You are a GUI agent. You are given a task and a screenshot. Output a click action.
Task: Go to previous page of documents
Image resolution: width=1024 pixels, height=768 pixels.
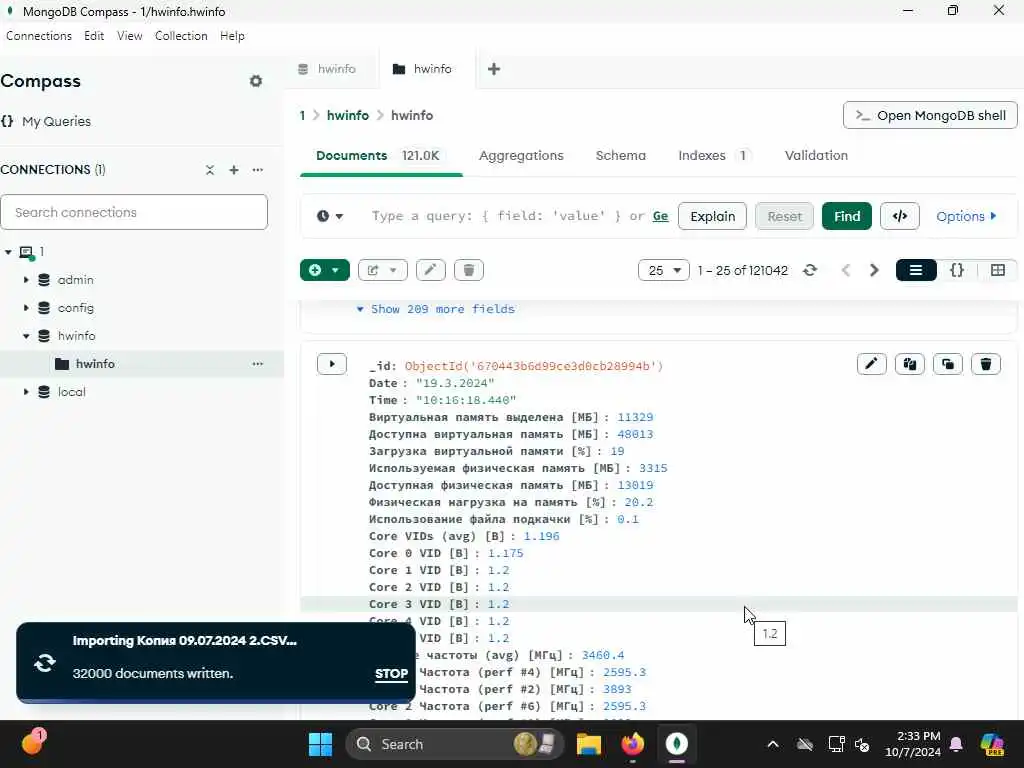pyautogui.click(x=846, y=270)
